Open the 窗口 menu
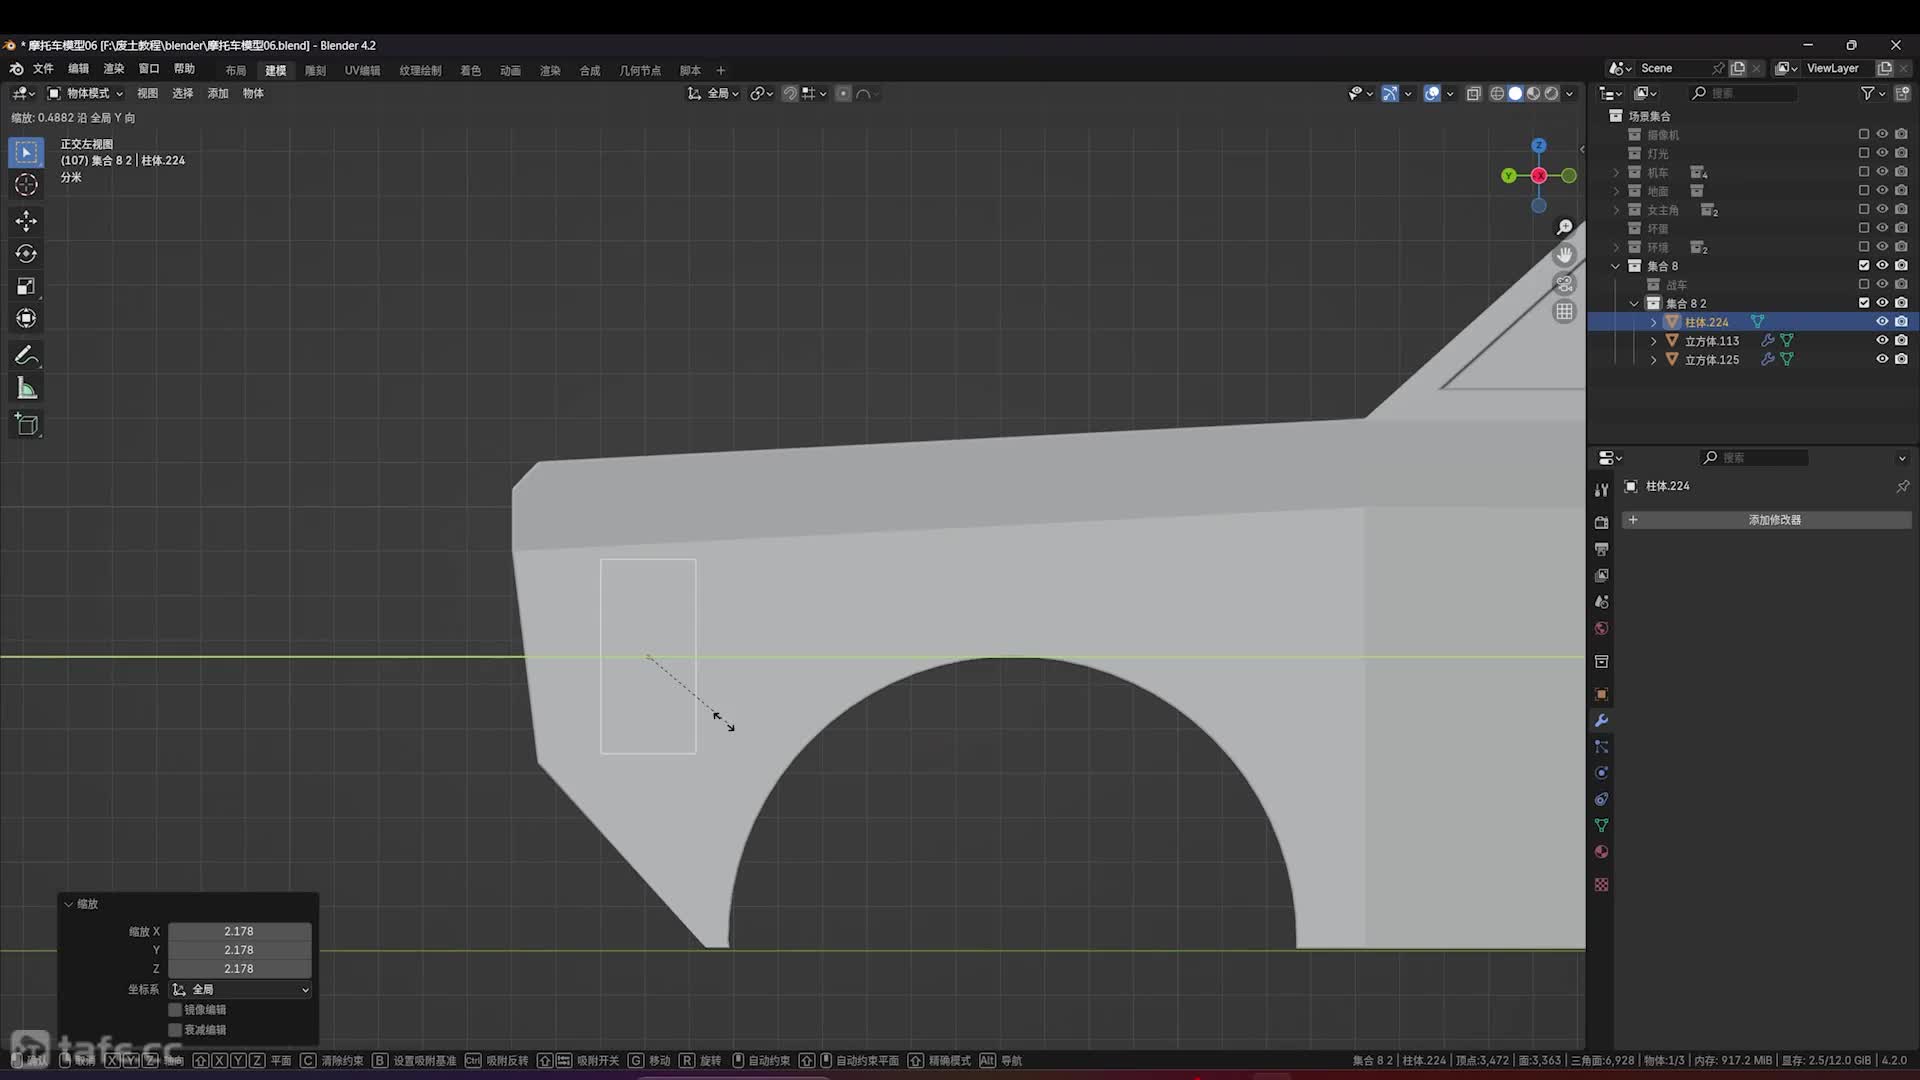The height and width of the screenshot is (1080, 1920). pos(149,69)
